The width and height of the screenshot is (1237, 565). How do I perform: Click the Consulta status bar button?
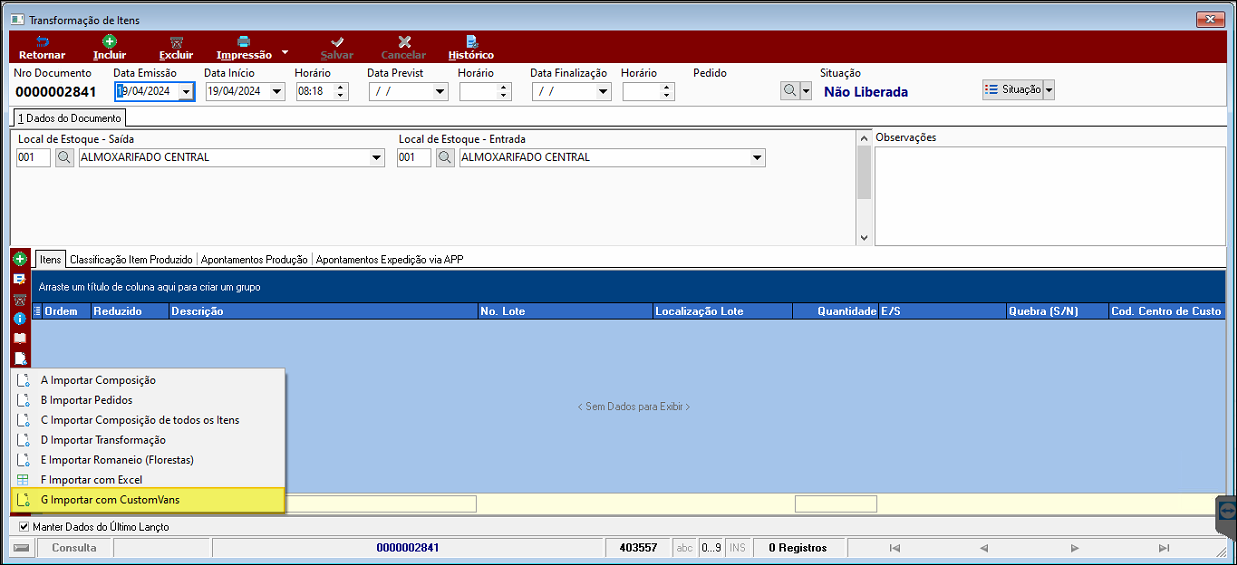74,548
